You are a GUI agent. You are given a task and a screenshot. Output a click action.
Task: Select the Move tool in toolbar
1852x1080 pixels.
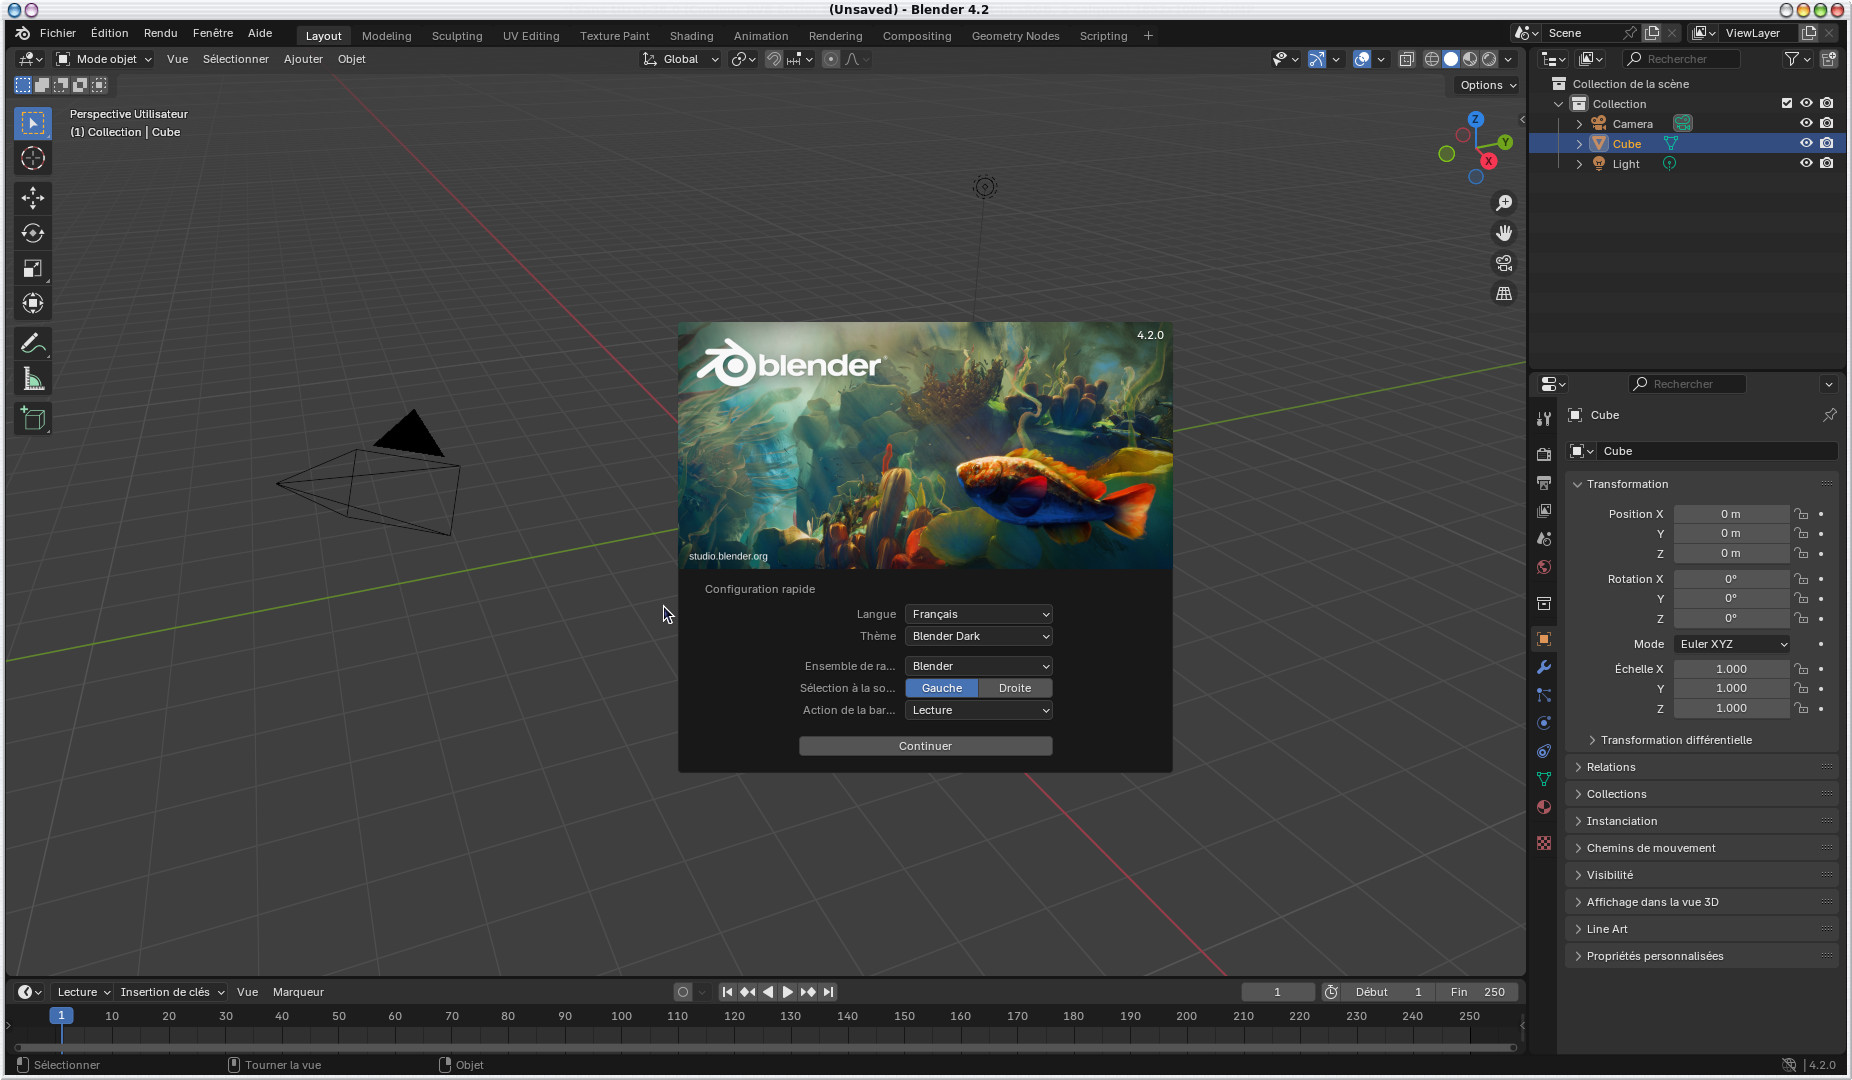(33, 197)
